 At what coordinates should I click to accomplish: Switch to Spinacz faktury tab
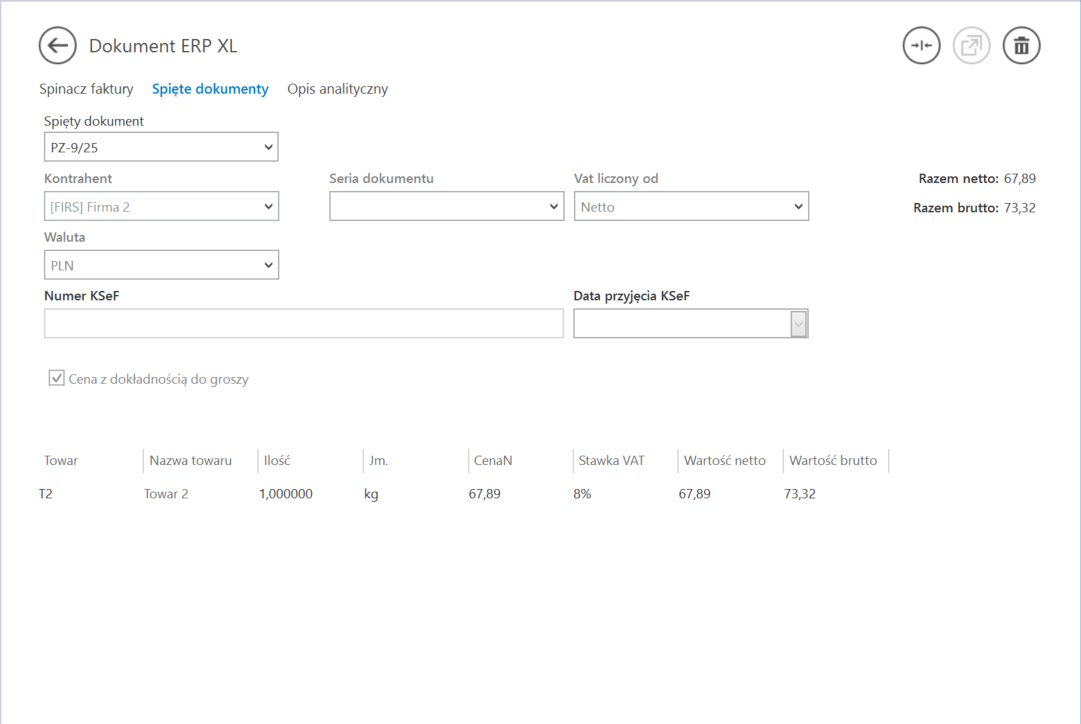(x=86, y=89)
